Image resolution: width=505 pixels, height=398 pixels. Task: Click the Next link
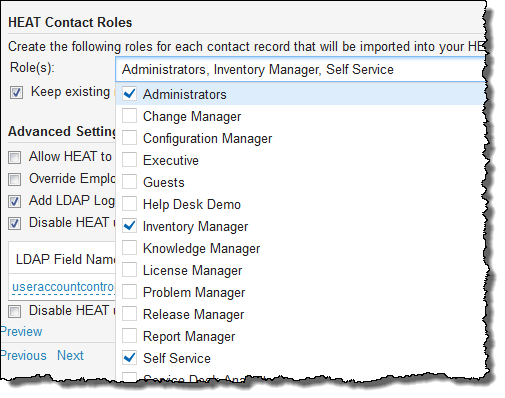pyautogui.click(x=70, y=355)
